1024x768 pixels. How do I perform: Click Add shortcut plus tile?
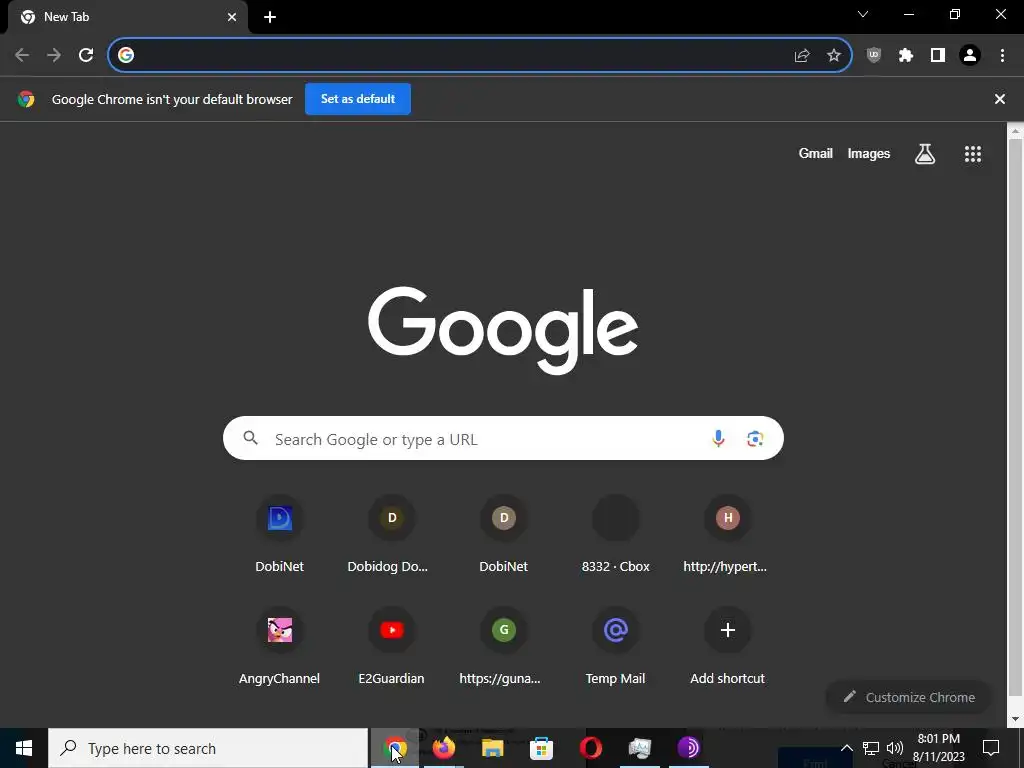click(x=728, y=647)
